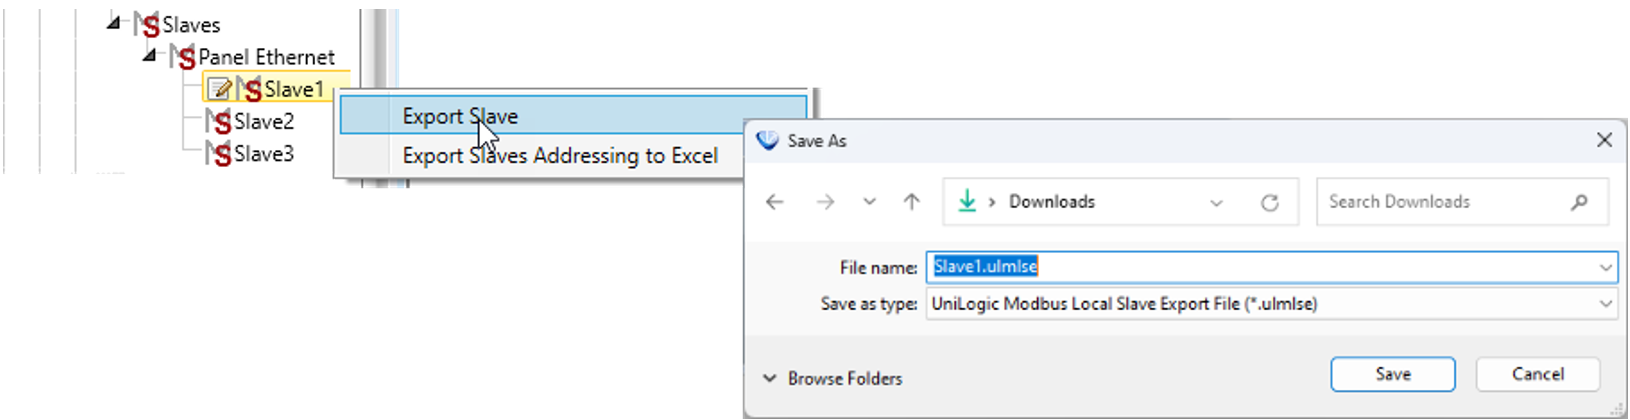Click the edit pencil icon beside Slave1

click(x=220, y=90)
